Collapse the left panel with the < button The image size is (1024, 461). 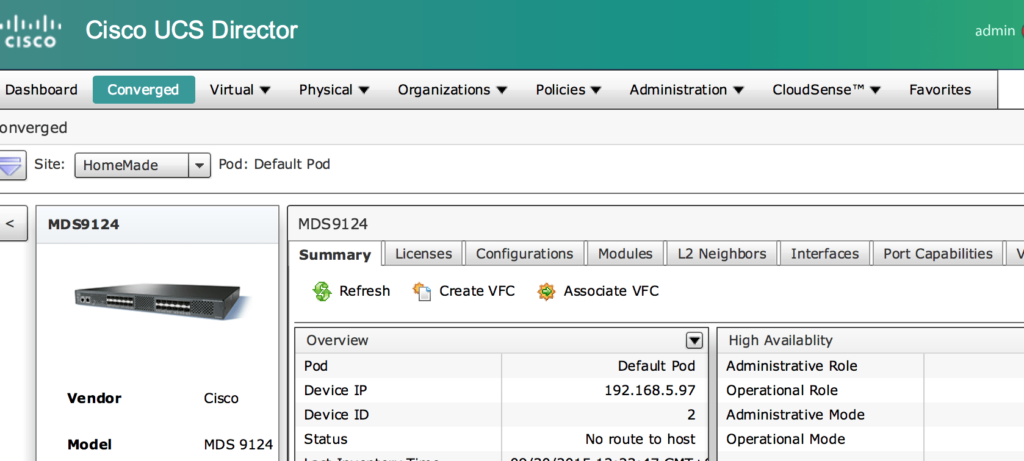click(11, 223)
